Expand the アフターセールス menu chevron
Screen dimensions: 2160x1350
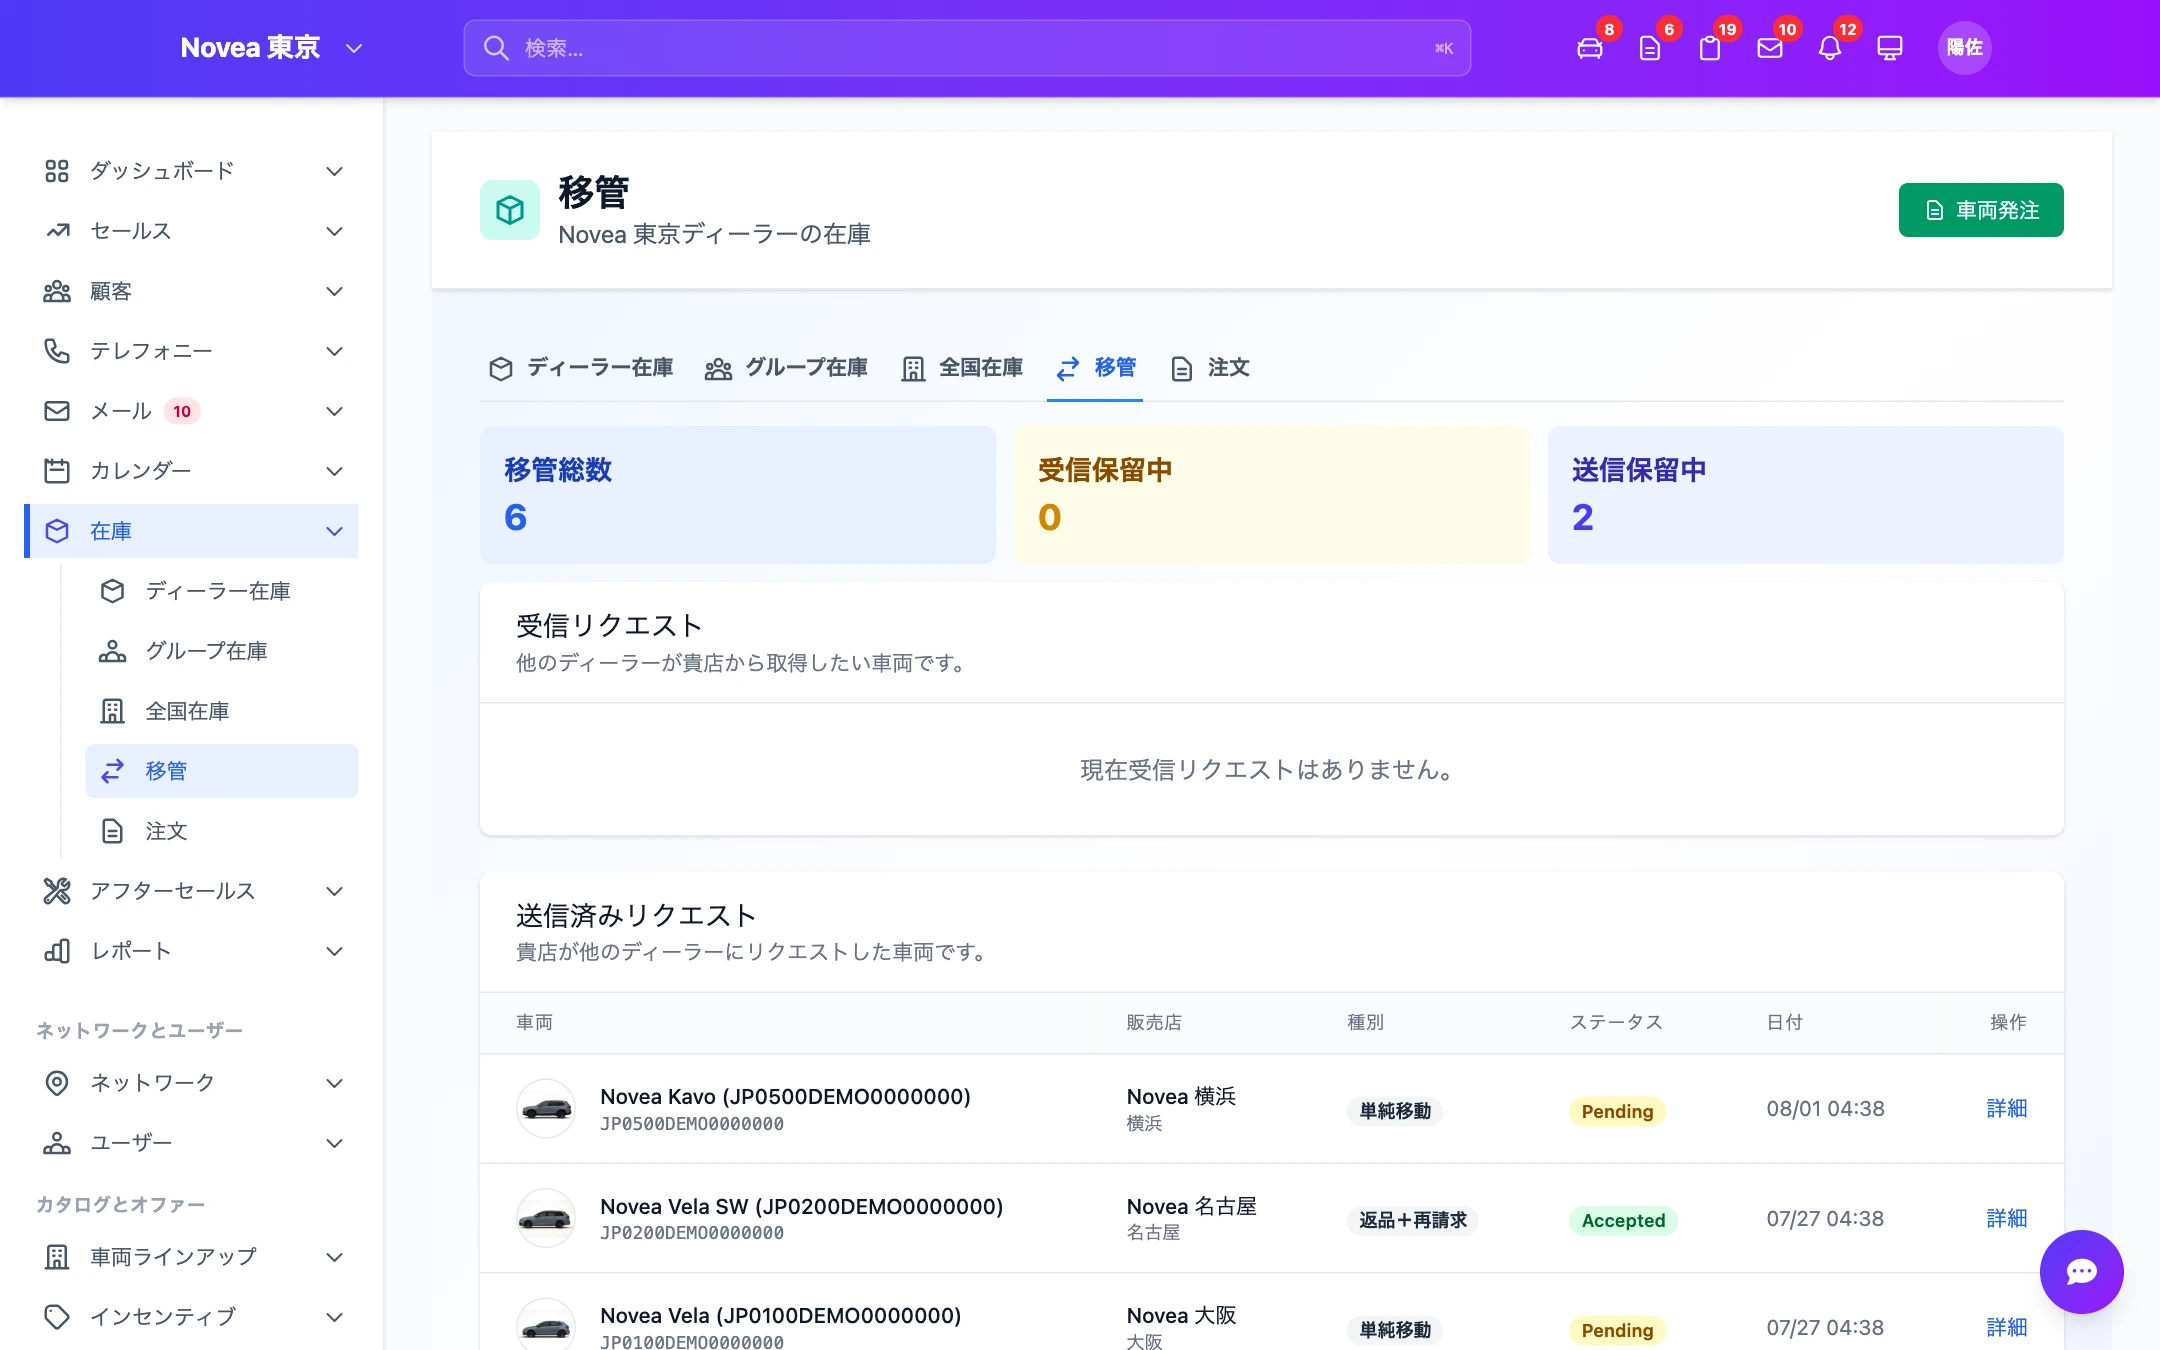335,891
